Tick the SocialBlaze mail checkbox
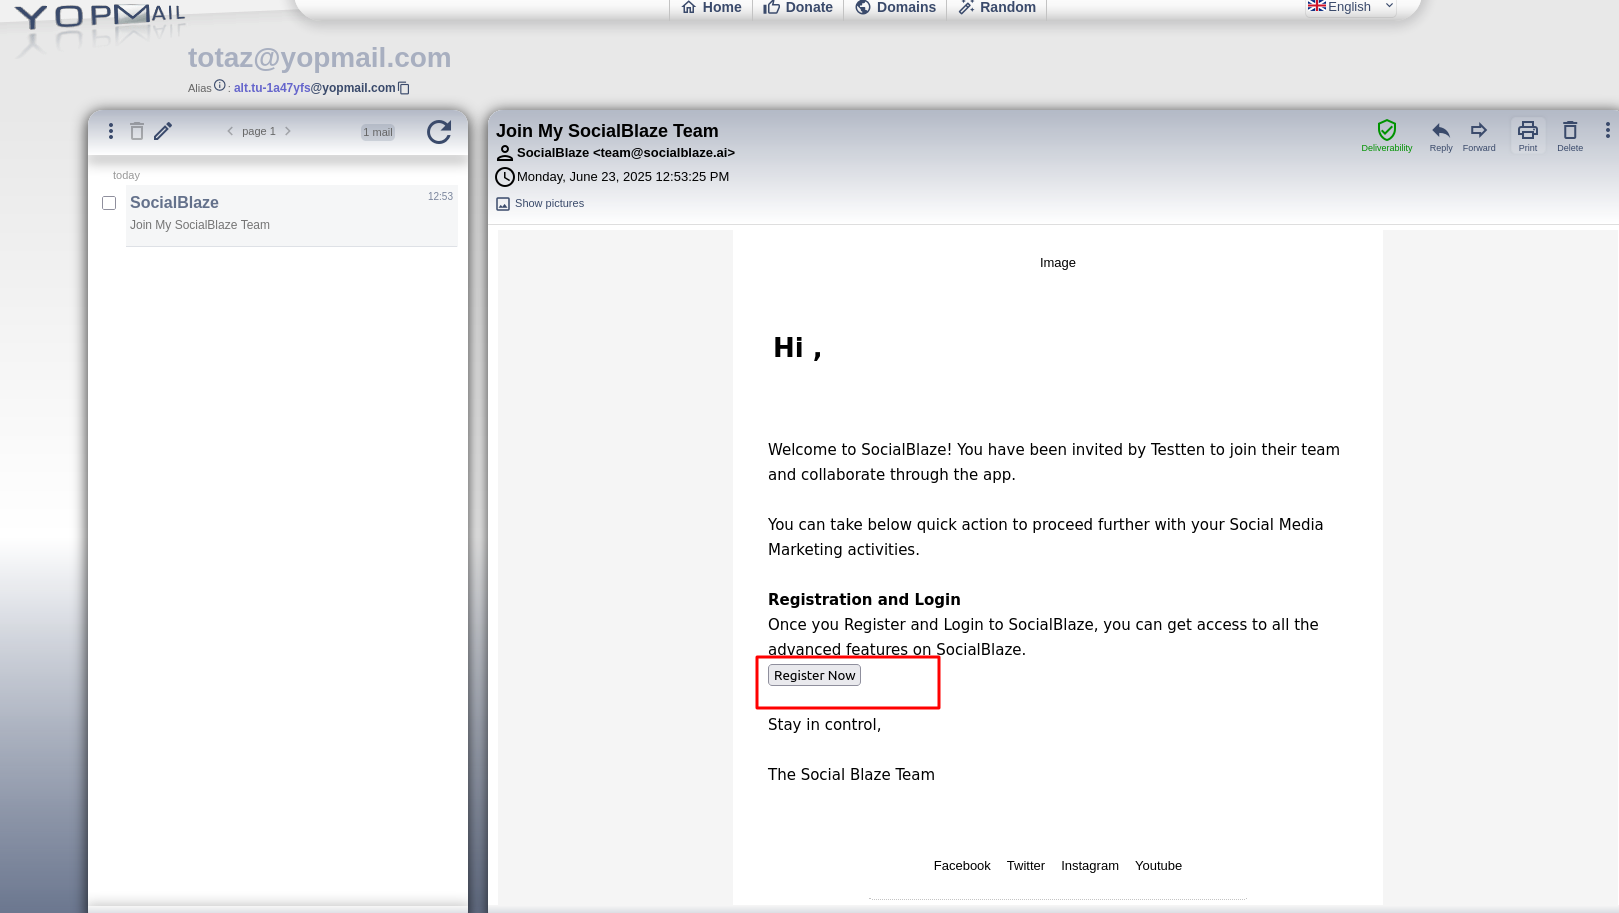The image size is (1619, 913). (x=109, y=203)
